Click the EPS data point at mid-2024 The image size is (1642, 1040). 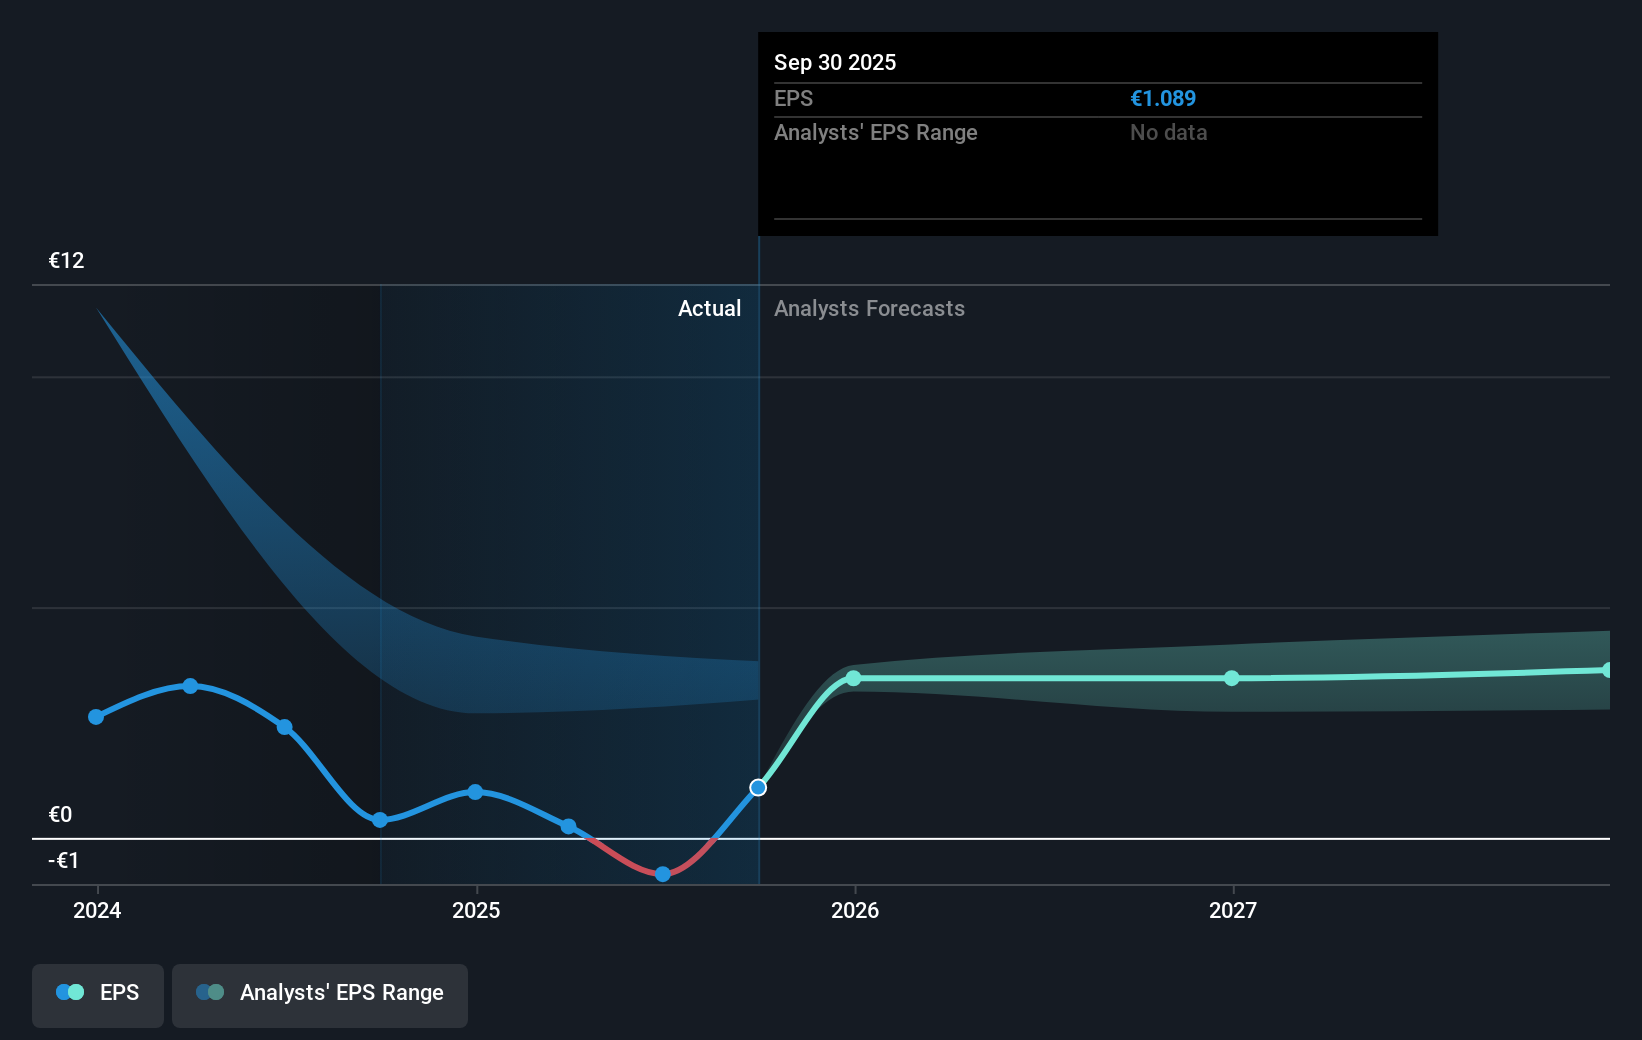click(285, 727)
